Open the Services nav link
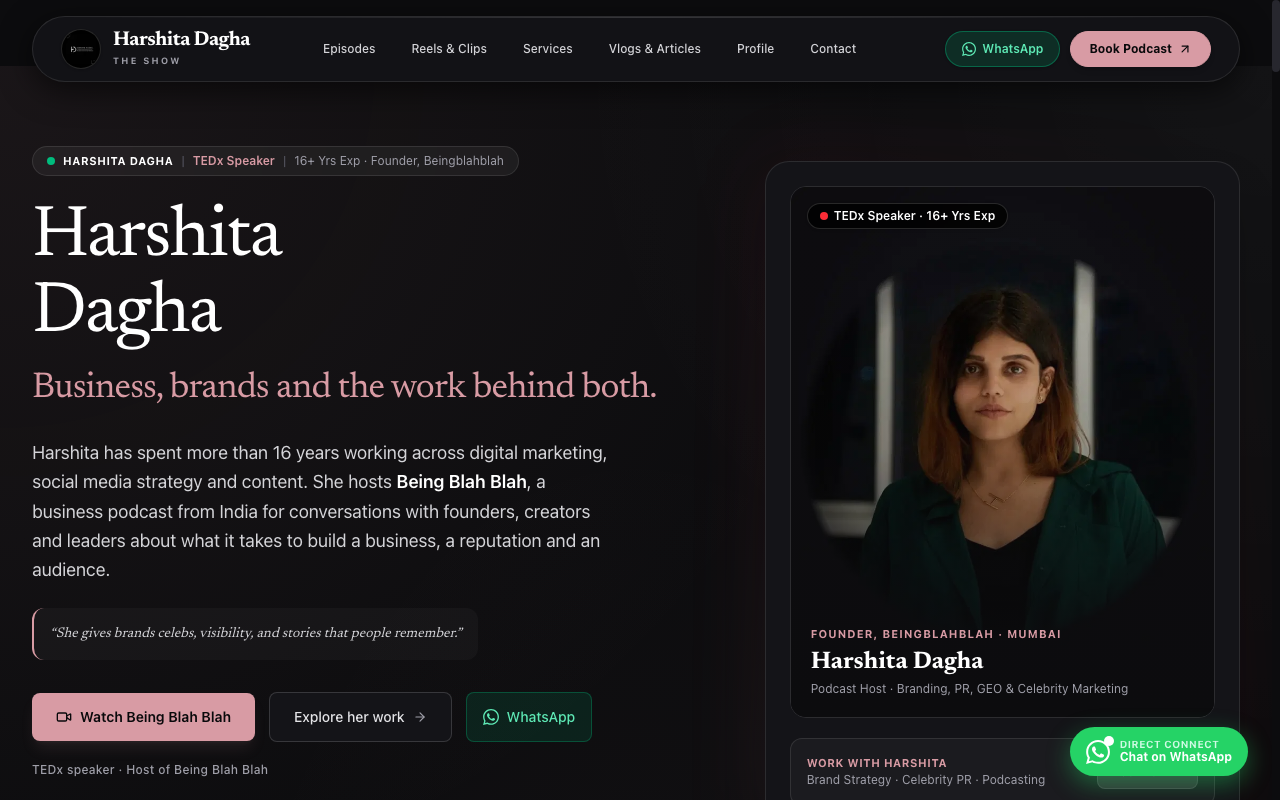 (x=548, y=49)
